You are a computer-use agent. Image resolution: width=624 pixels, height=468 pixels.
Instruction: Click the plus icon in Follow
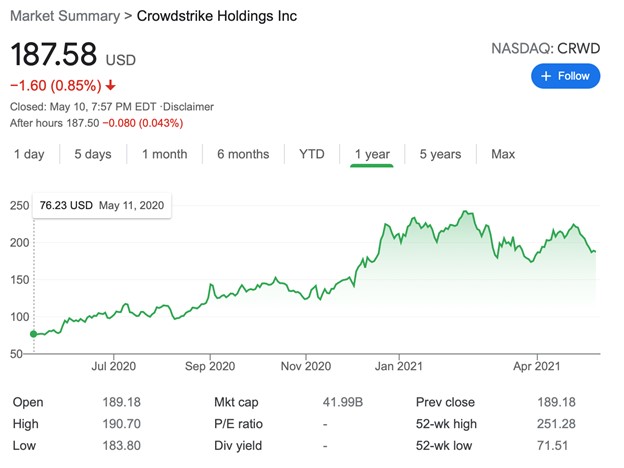coord(545,76)
